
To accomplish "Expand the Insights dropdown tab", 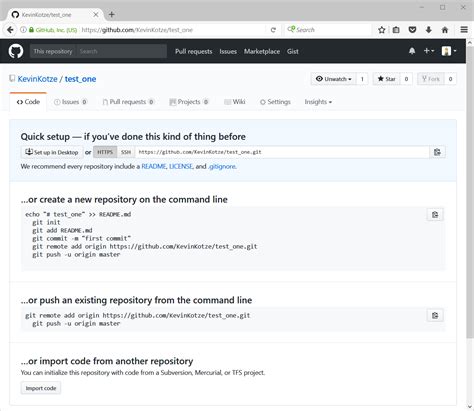I will point(318,102).
